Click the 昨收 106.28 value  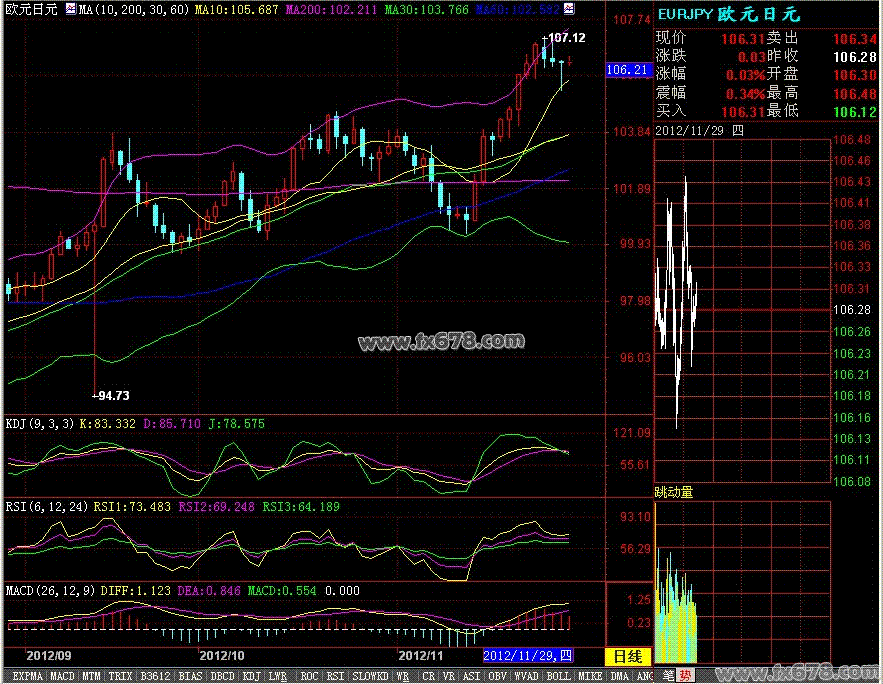(x=855, y=57)
